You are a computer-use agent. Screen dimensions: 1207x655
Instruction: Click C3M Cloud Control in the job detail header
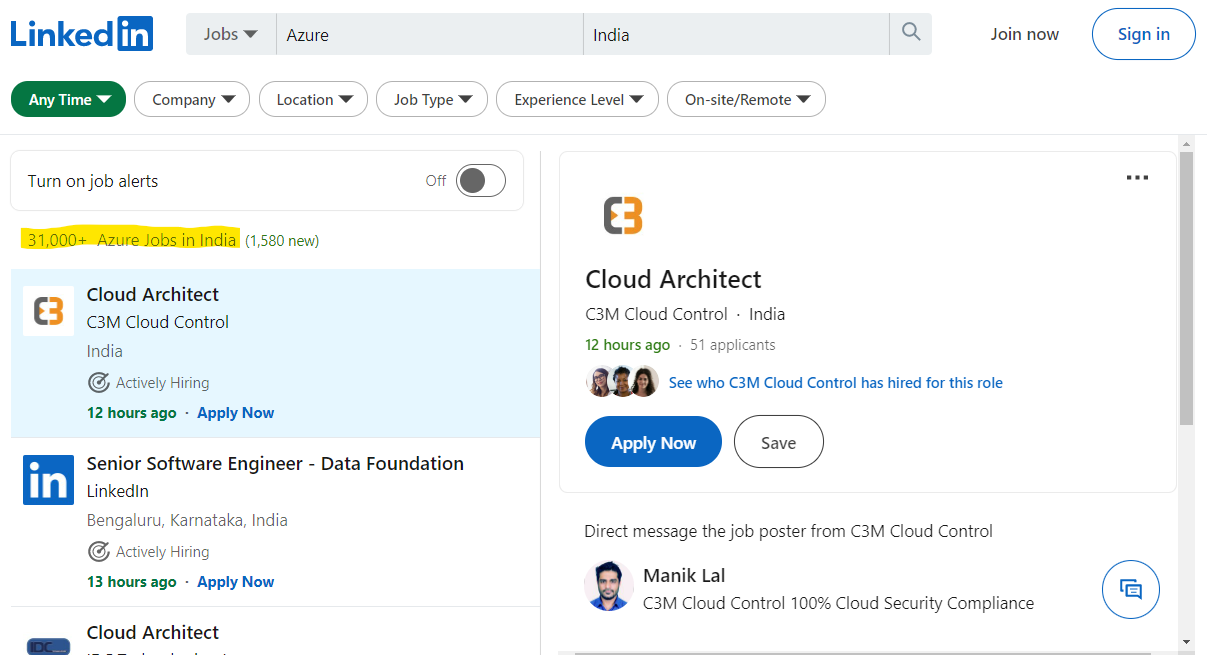tap(656, 314)
